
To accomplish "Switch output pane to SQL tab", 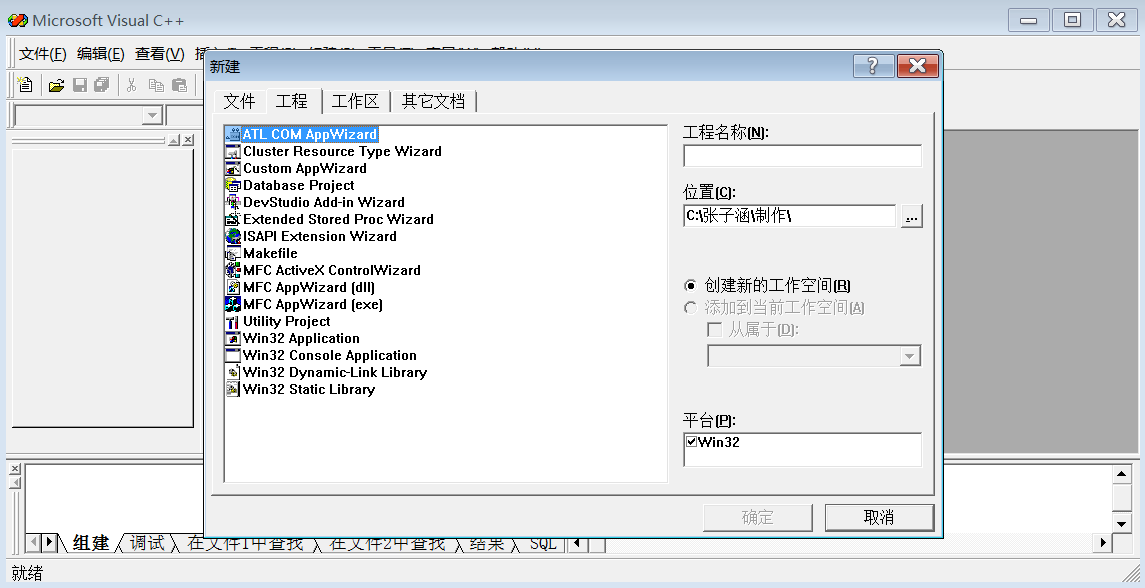I will pyautogui.click(x=543, y=543).
